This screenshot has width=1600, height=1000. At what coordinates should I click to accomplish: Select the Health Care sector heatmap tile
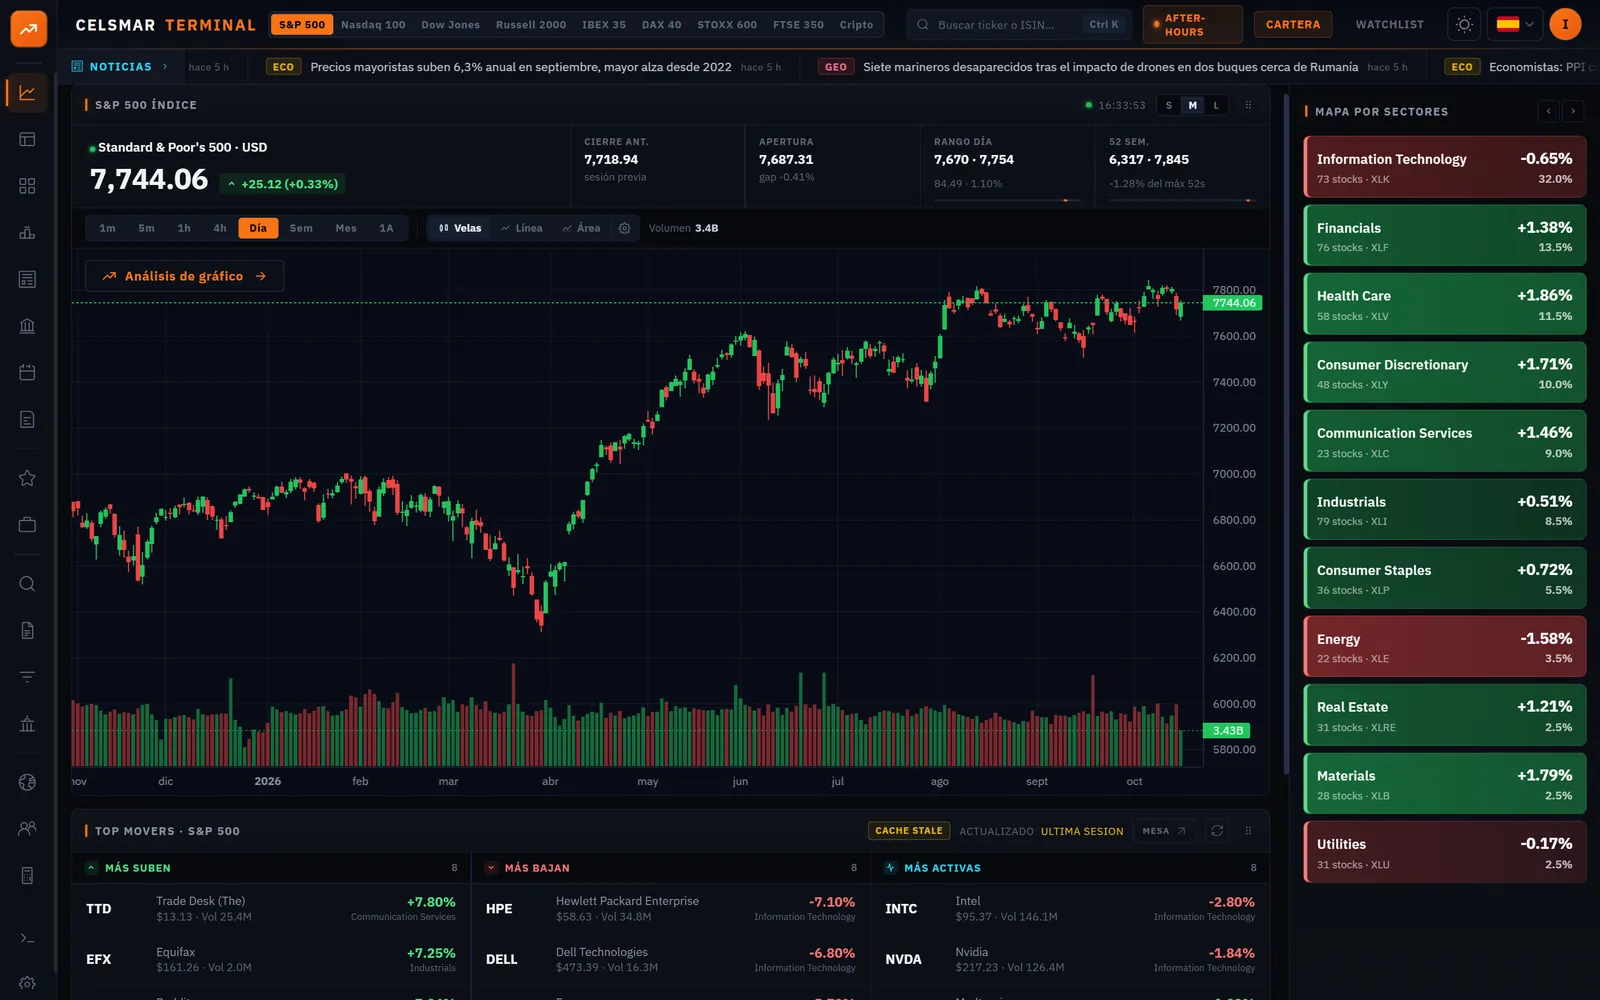(1445, 304)
